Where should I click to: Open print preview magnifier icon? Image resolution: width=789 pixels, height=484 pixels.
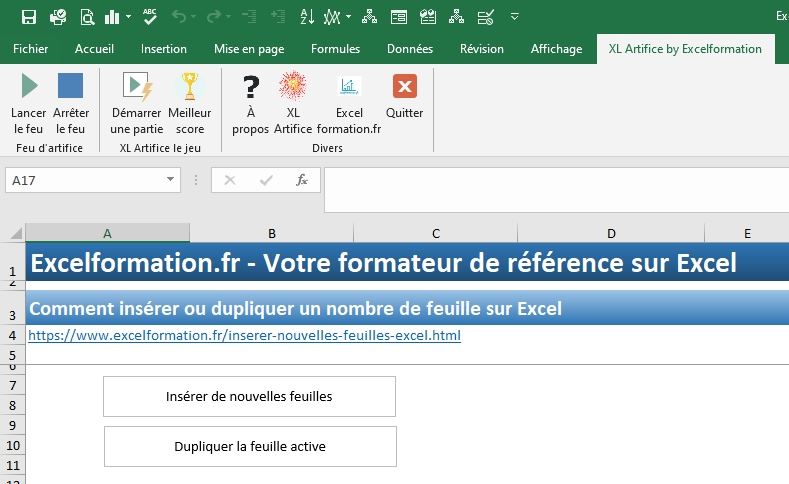coord(87,17)
